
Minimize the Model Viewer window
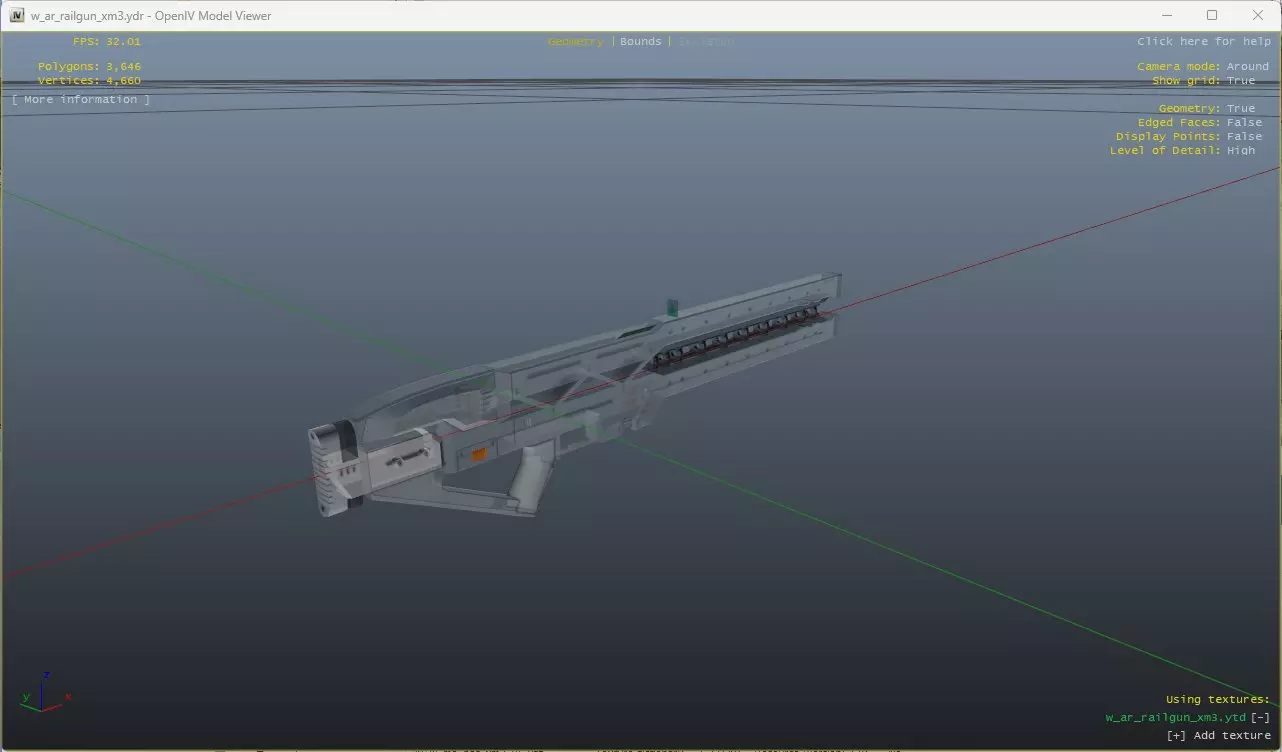pyautogui.click(x=1167, y=15)
